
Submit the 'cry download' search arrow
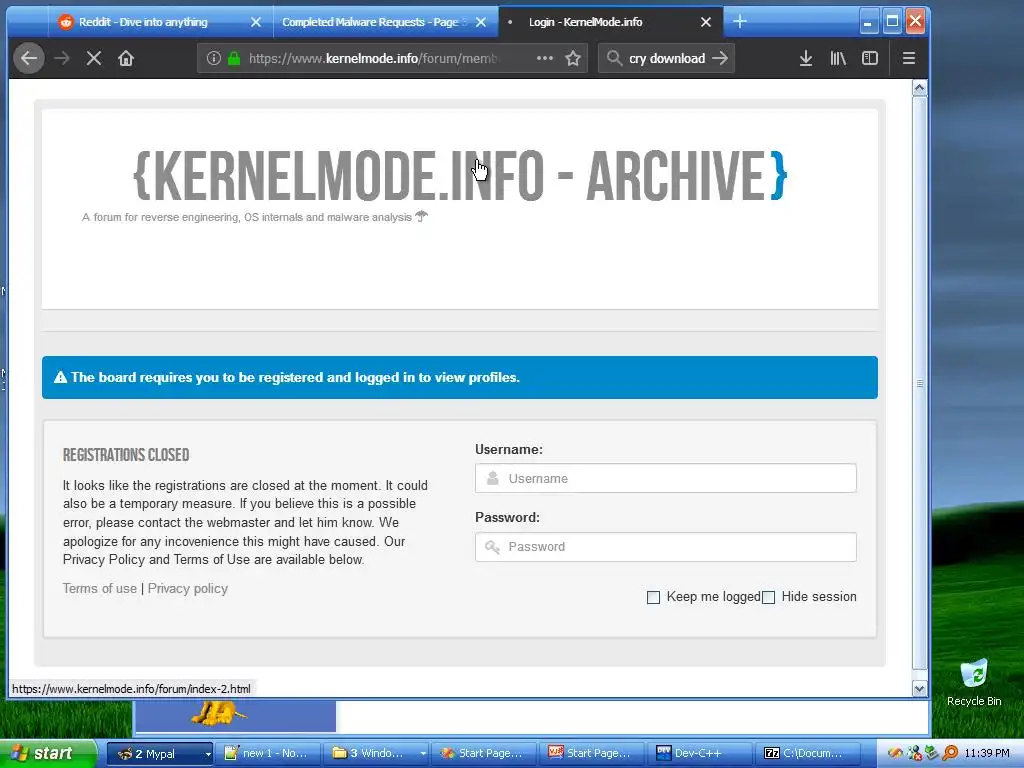pos(720,58)
